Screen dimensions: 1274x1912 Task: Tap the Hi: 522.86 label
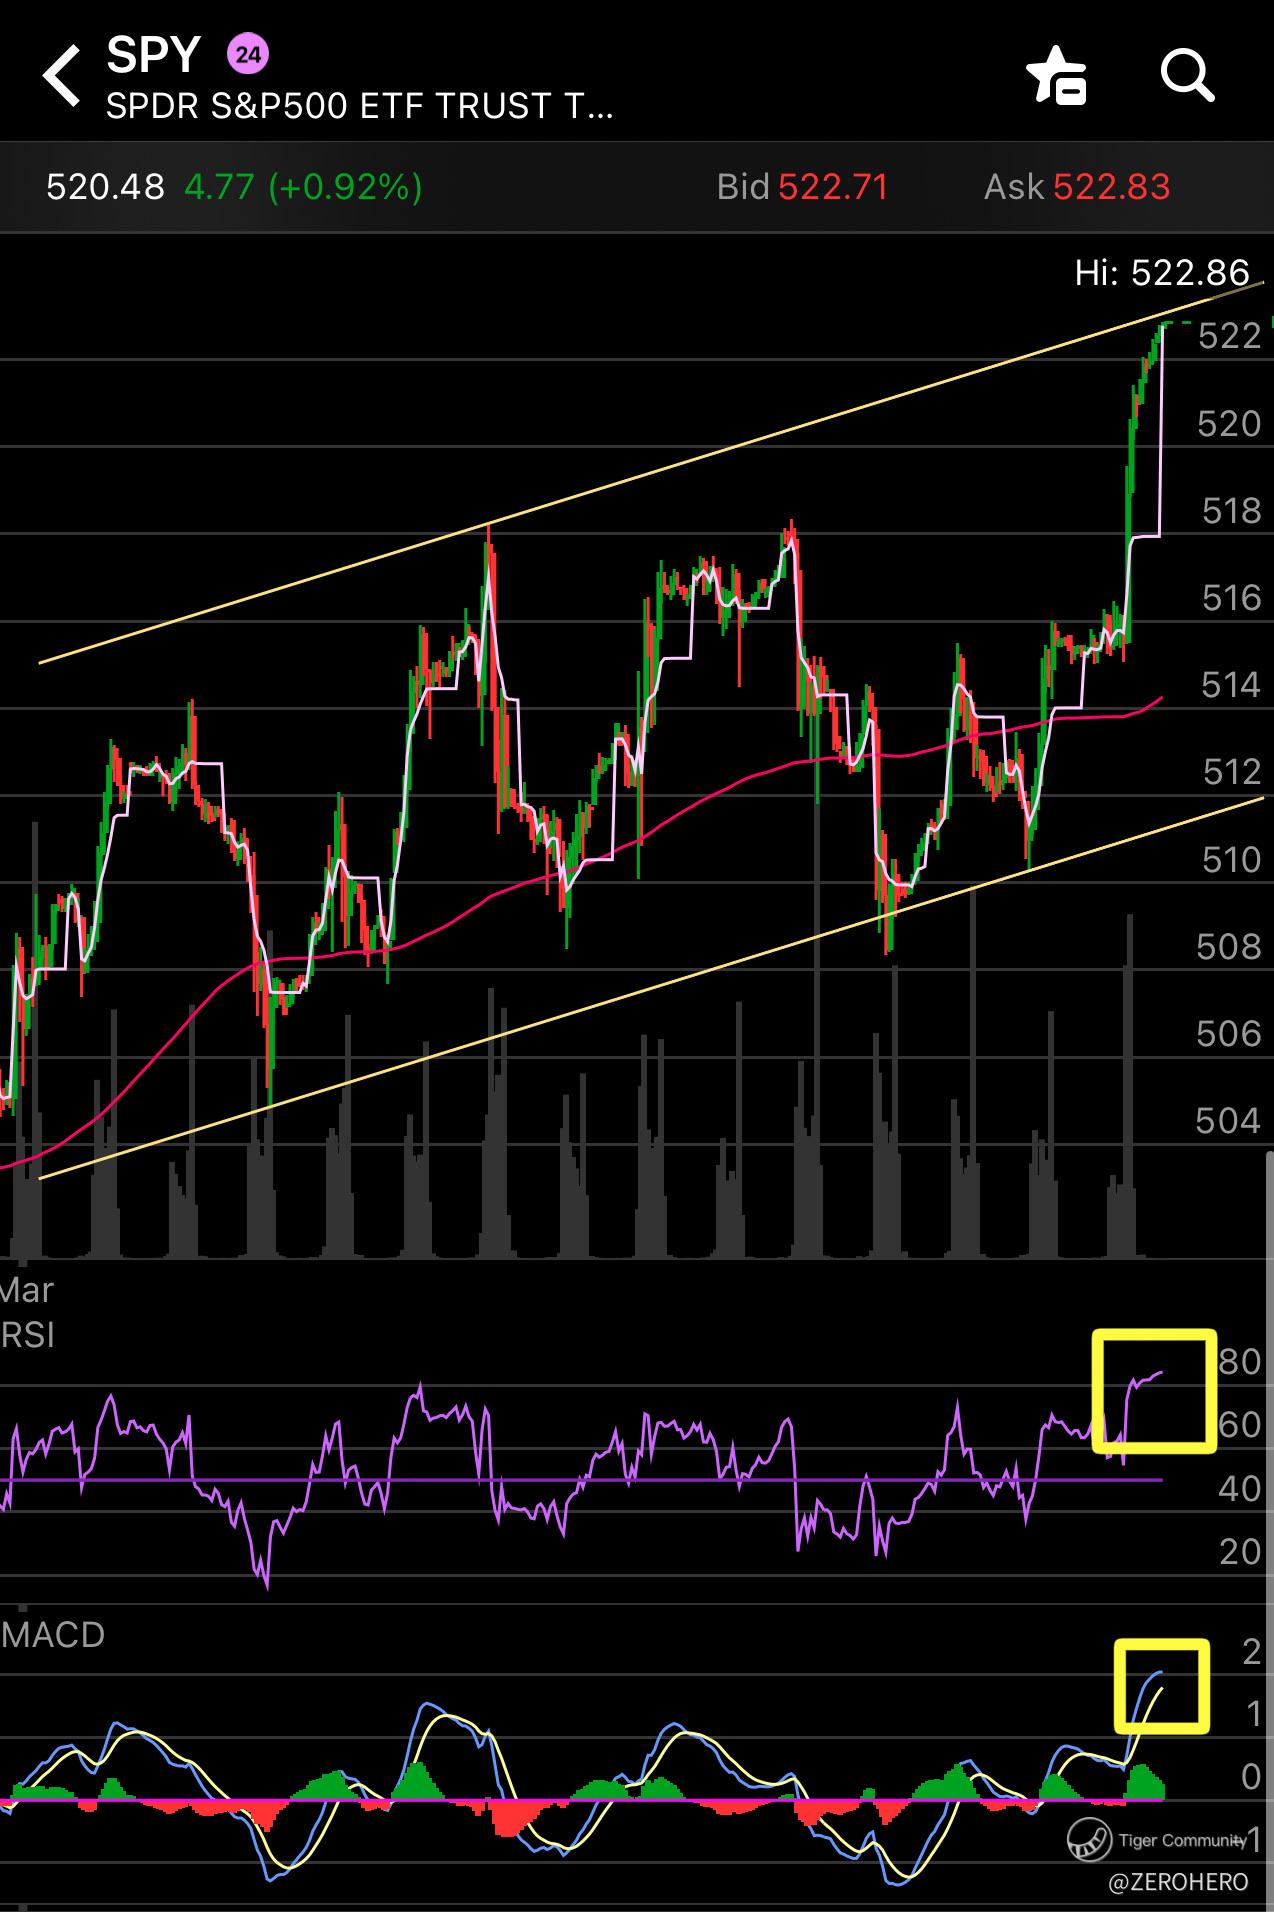click(x=1162, y=272)
